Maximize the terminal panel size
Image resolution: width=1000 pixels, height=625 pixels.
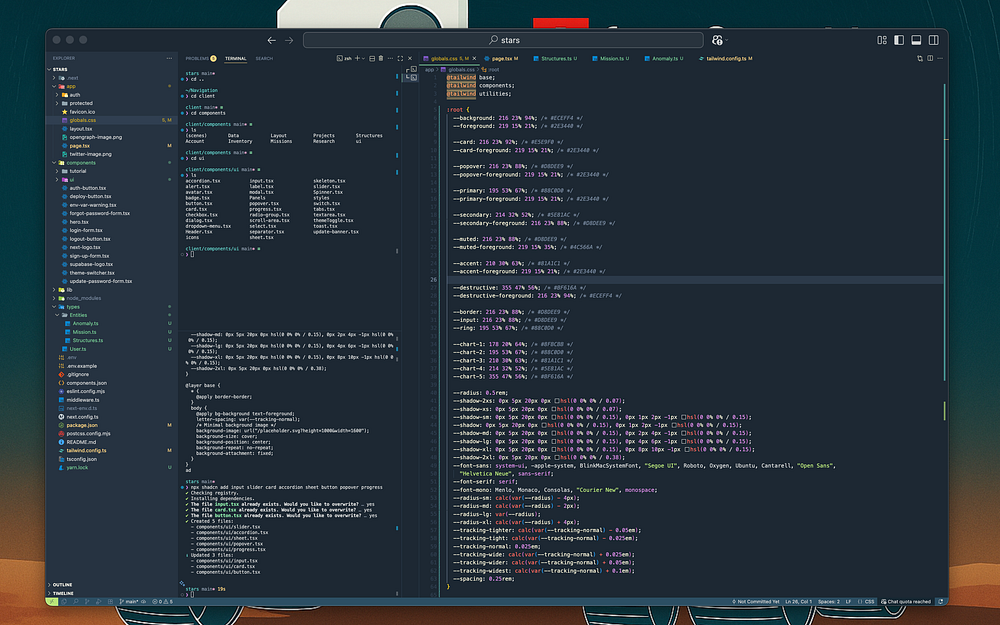tap(400, 59)
